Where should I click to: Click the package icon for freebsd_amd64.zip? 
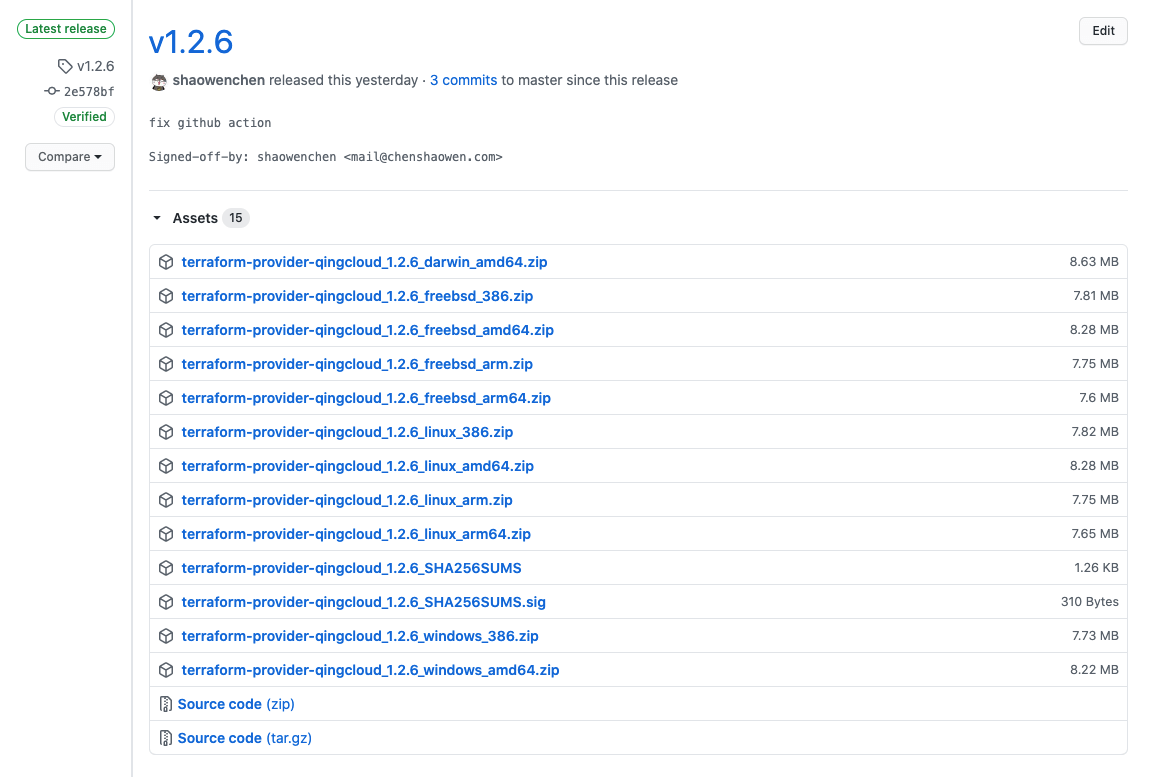[x=166, y=330]
